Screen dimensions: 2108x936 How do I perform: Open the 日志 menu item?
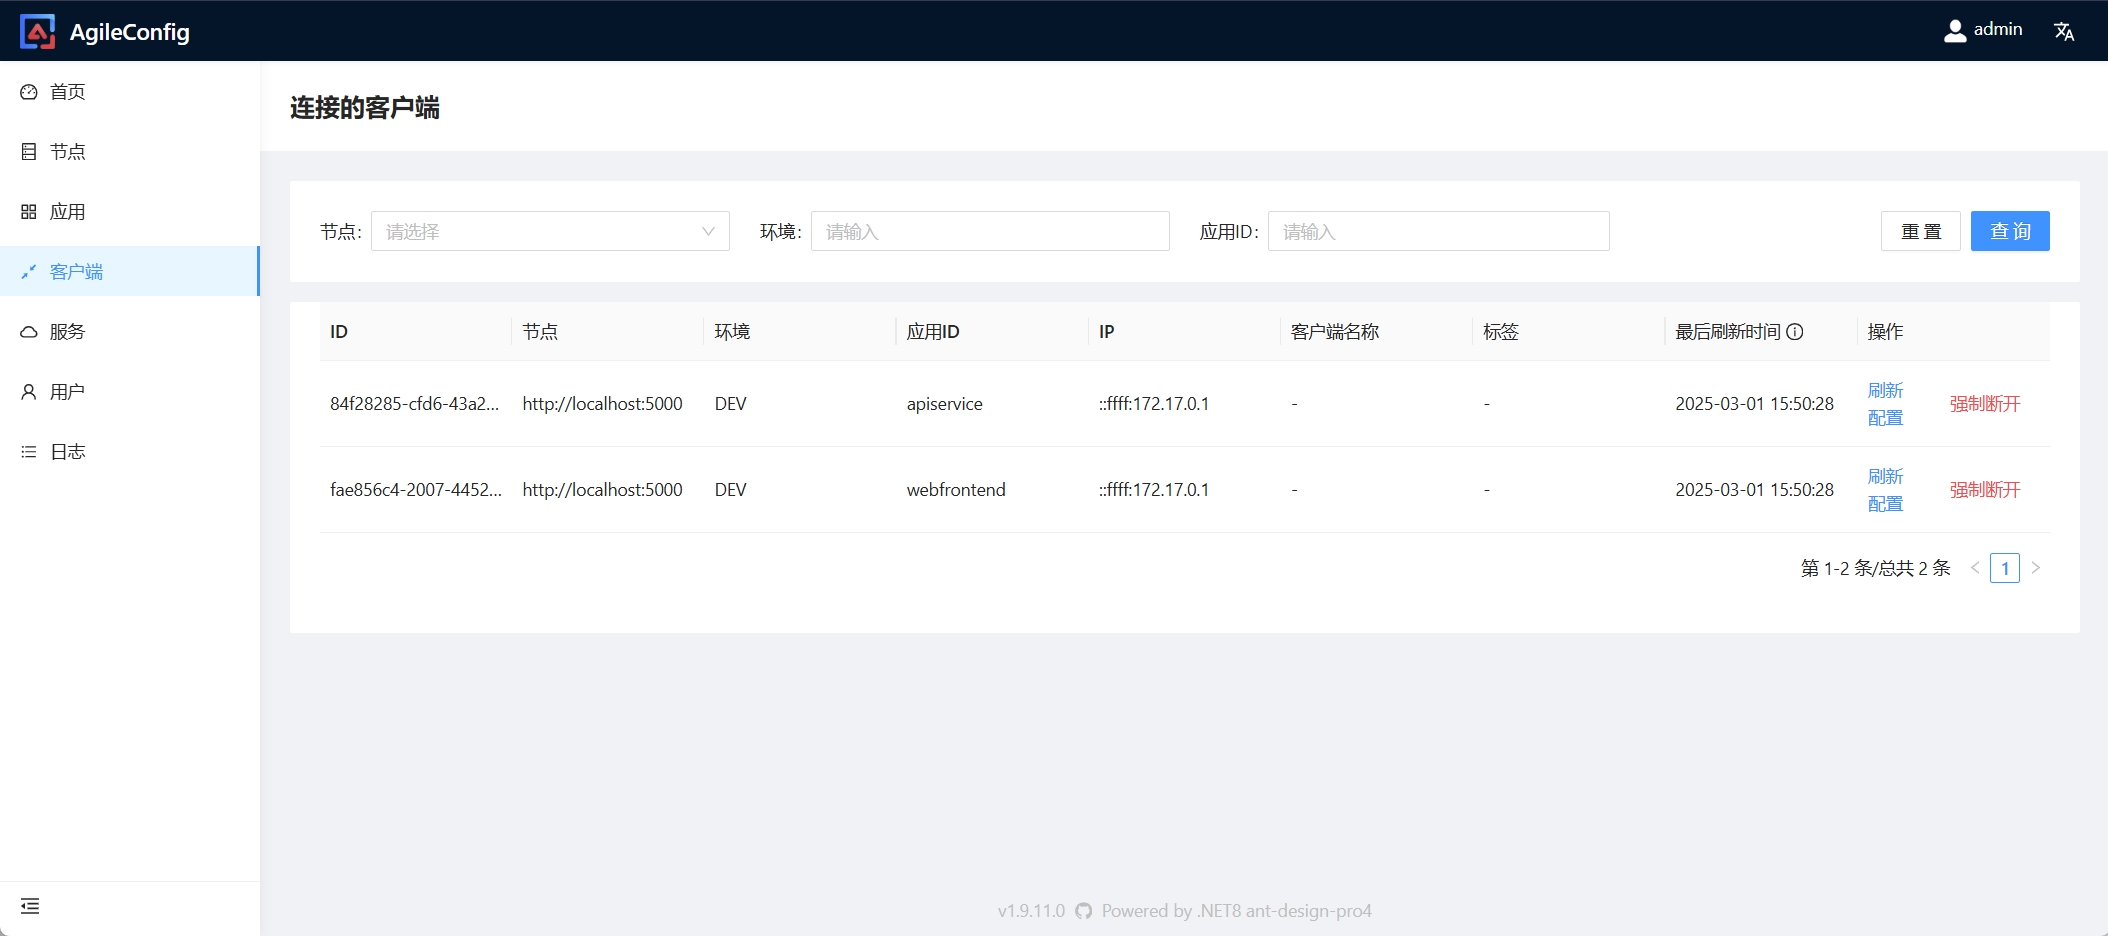67,452
